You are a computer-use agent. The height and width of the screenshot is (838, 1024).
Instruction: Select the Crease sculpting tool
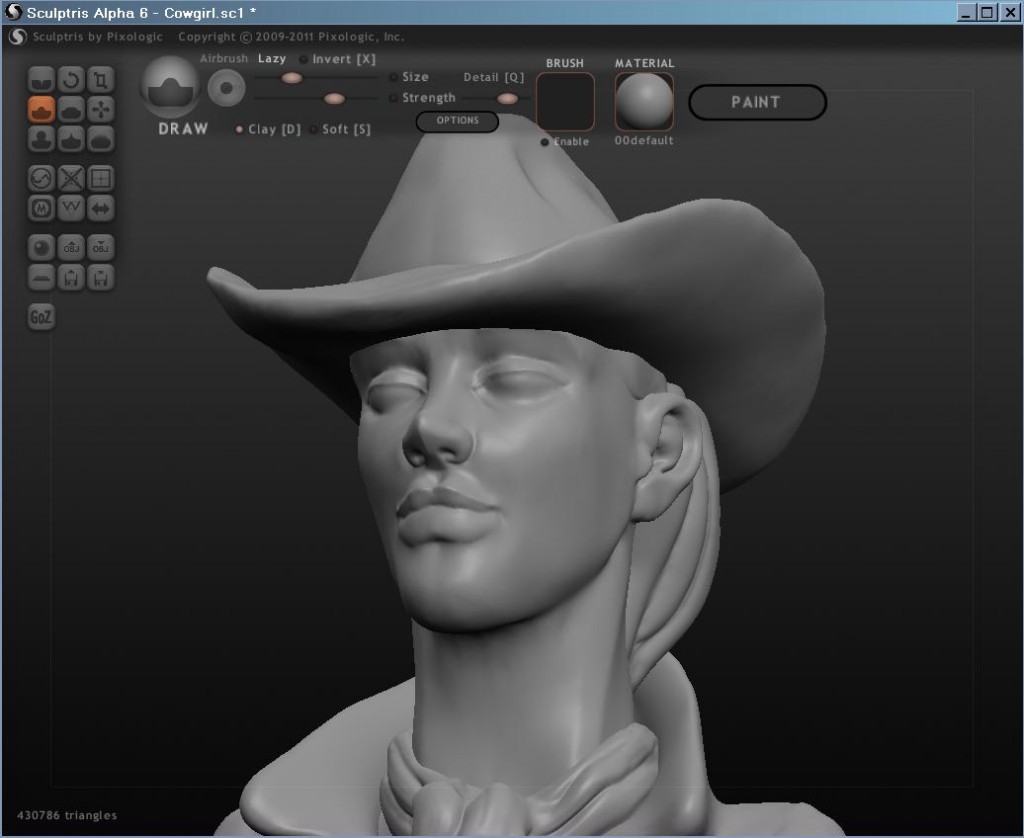pos(41,79)
